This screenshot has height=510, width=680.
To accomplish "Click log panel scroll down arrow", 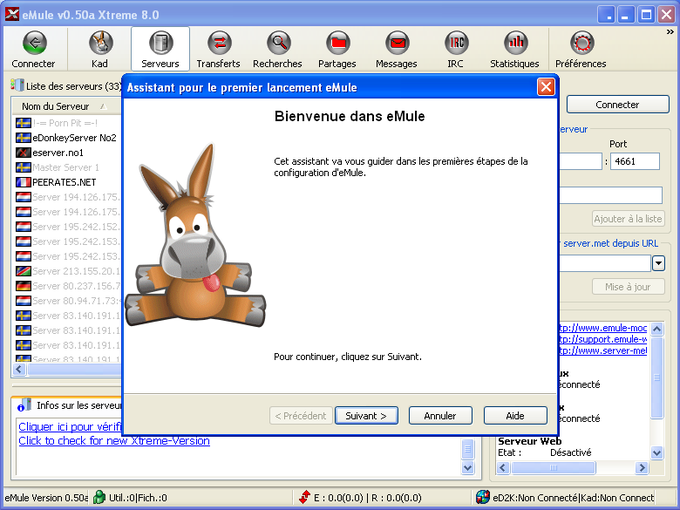I will click(468, 468).
